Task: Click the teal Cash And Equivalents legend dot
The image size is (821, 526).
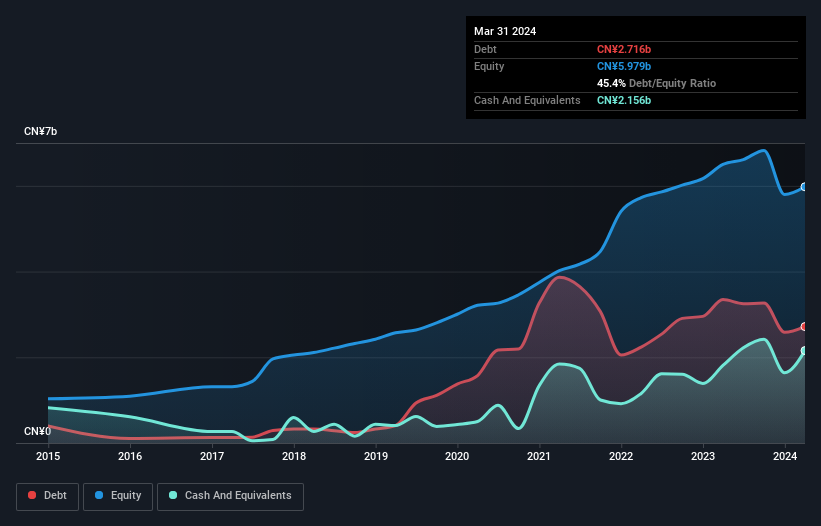Action: coord(173,495)
